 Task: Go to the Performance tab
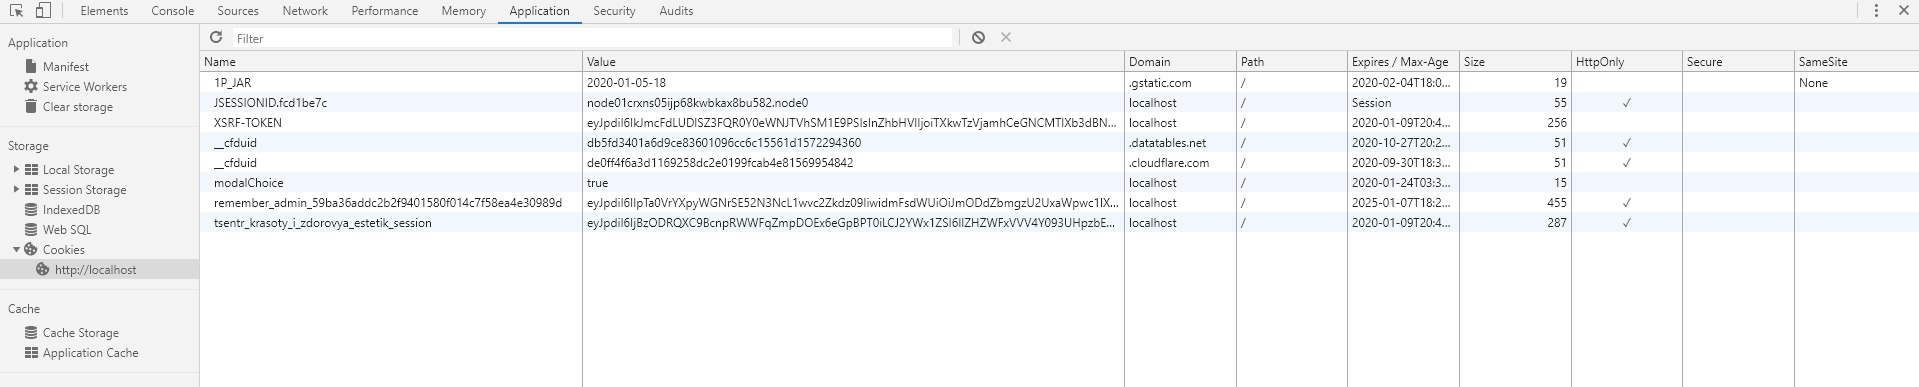click(385, 11)
